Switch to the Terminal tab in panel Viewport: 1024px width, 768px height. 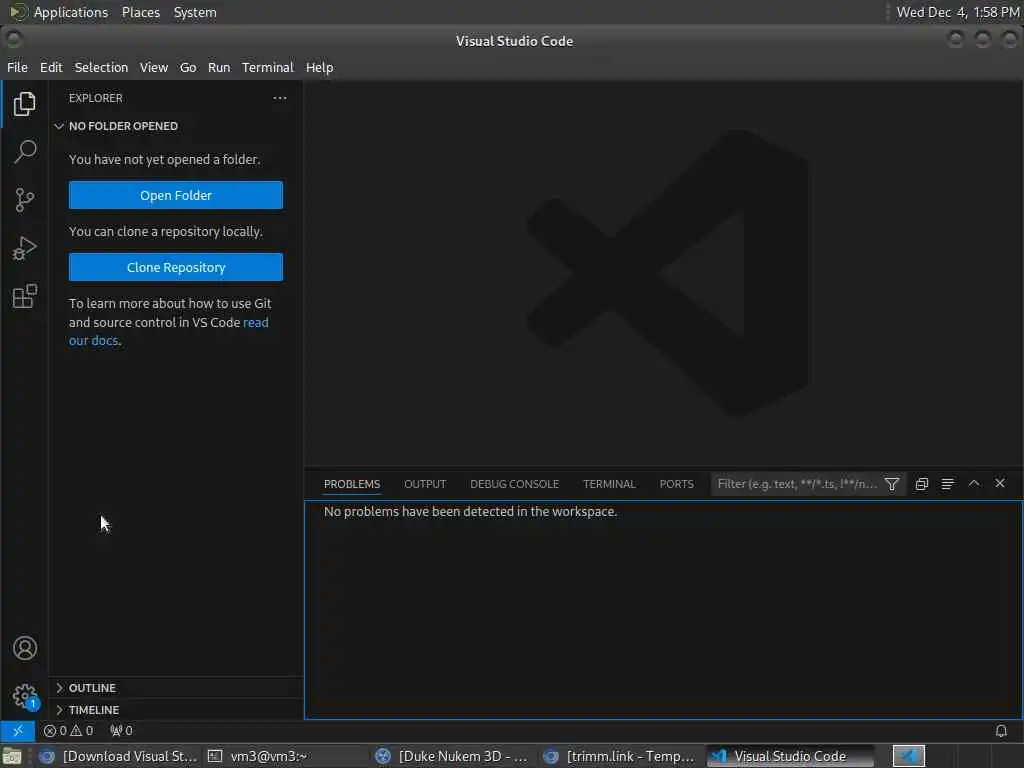(609, 484)
